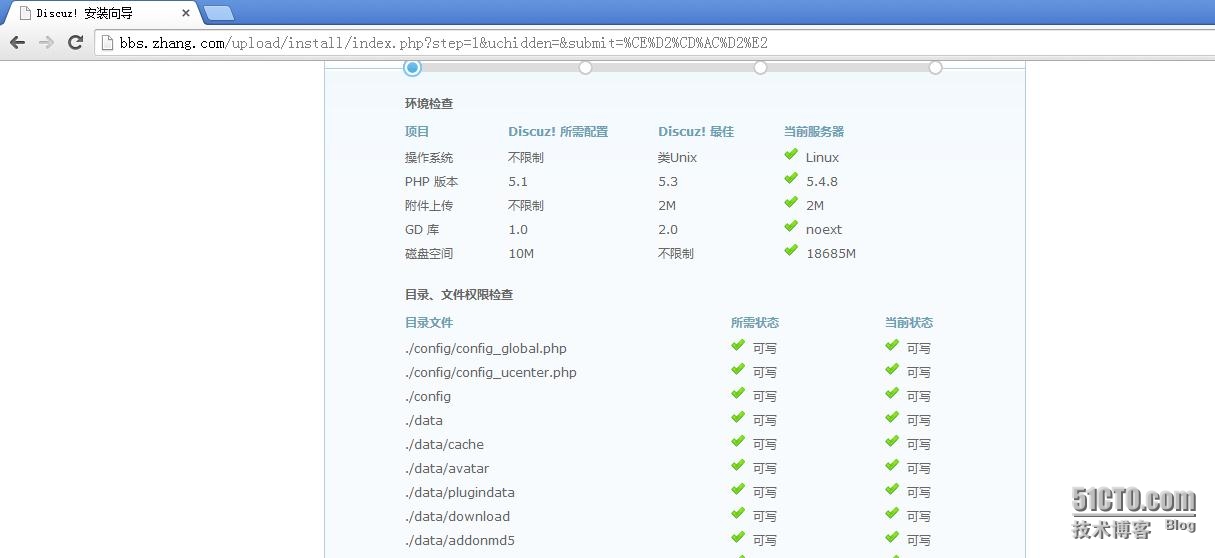Click the ./data/plugindata directory name
This screenshot has height=558, width=1215.
460,493
